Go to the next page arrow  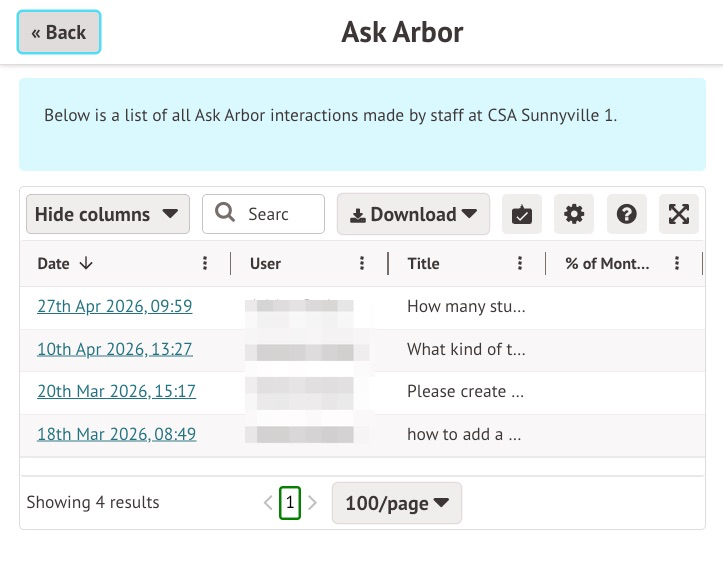(312, 503)
